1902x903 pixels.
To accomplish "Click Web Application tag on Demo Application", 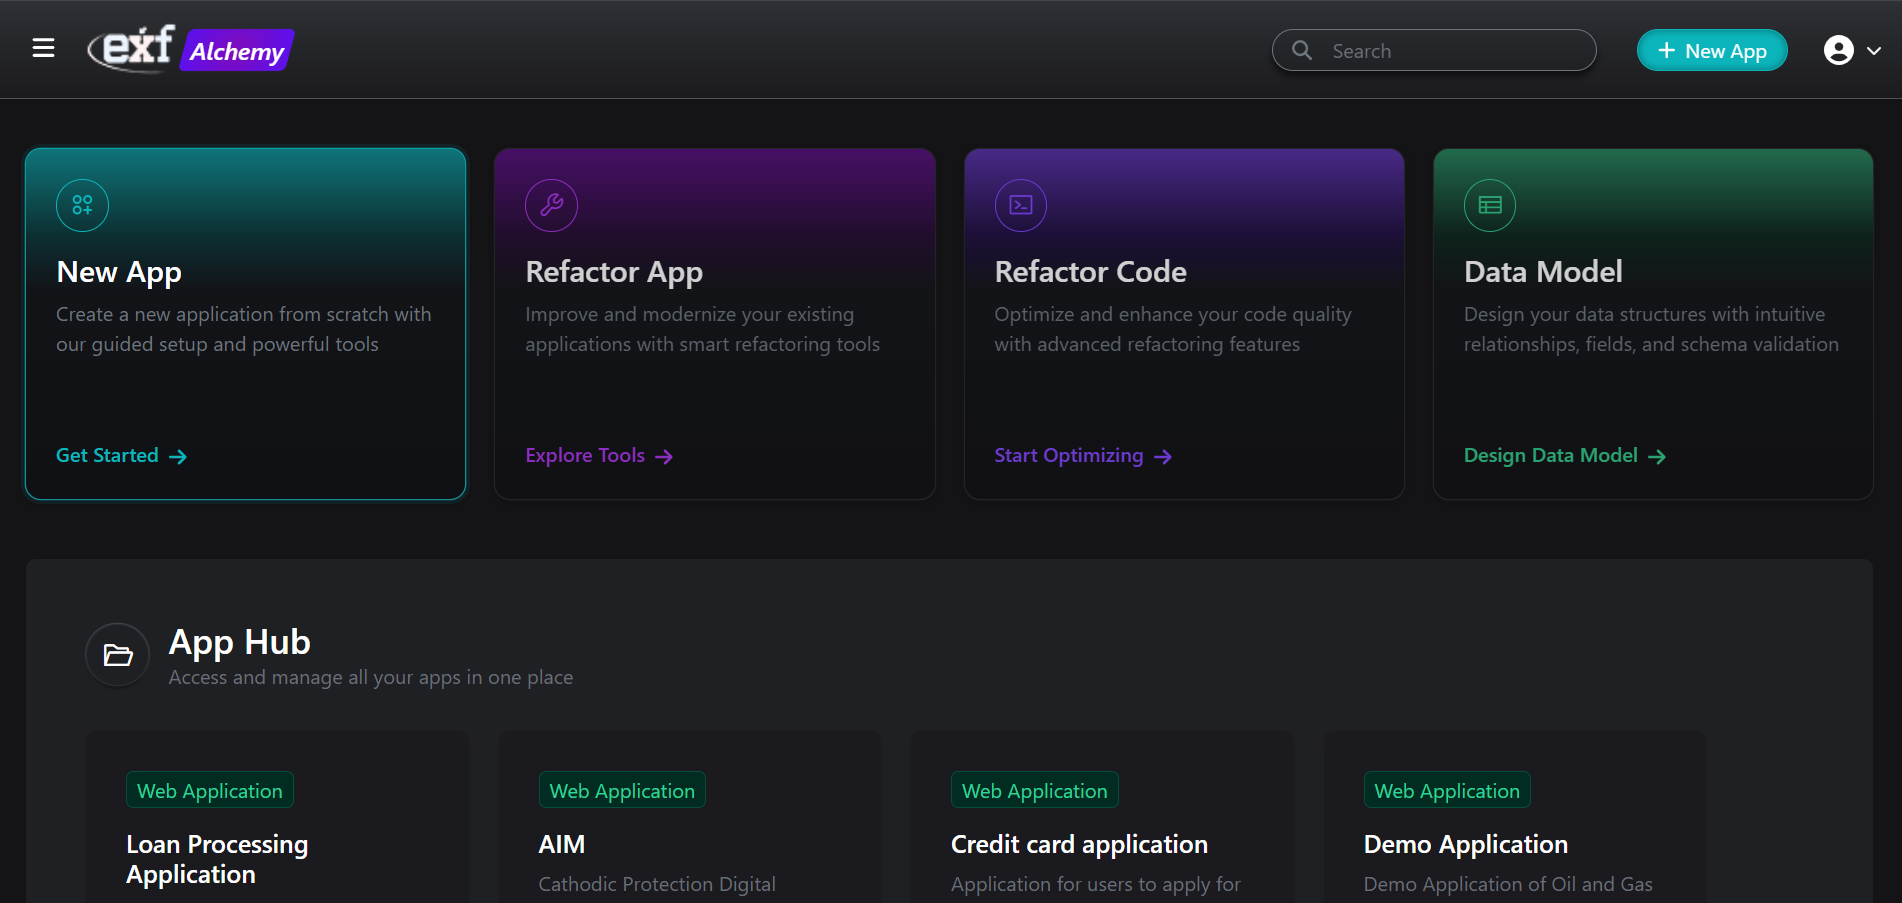I will click(x=1446, y=791).
